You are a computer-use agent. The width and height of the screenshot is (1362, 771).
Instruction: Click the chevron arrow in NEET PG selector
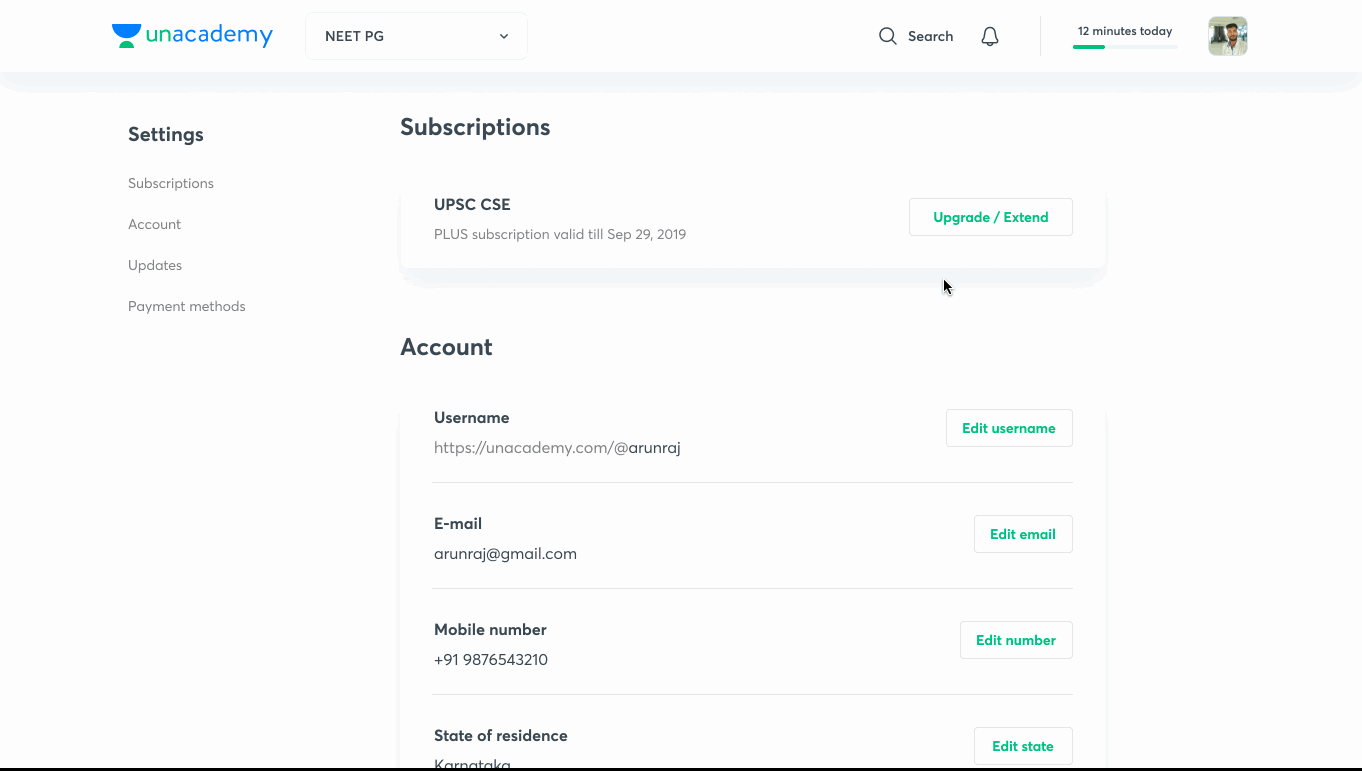click(504, 36)
